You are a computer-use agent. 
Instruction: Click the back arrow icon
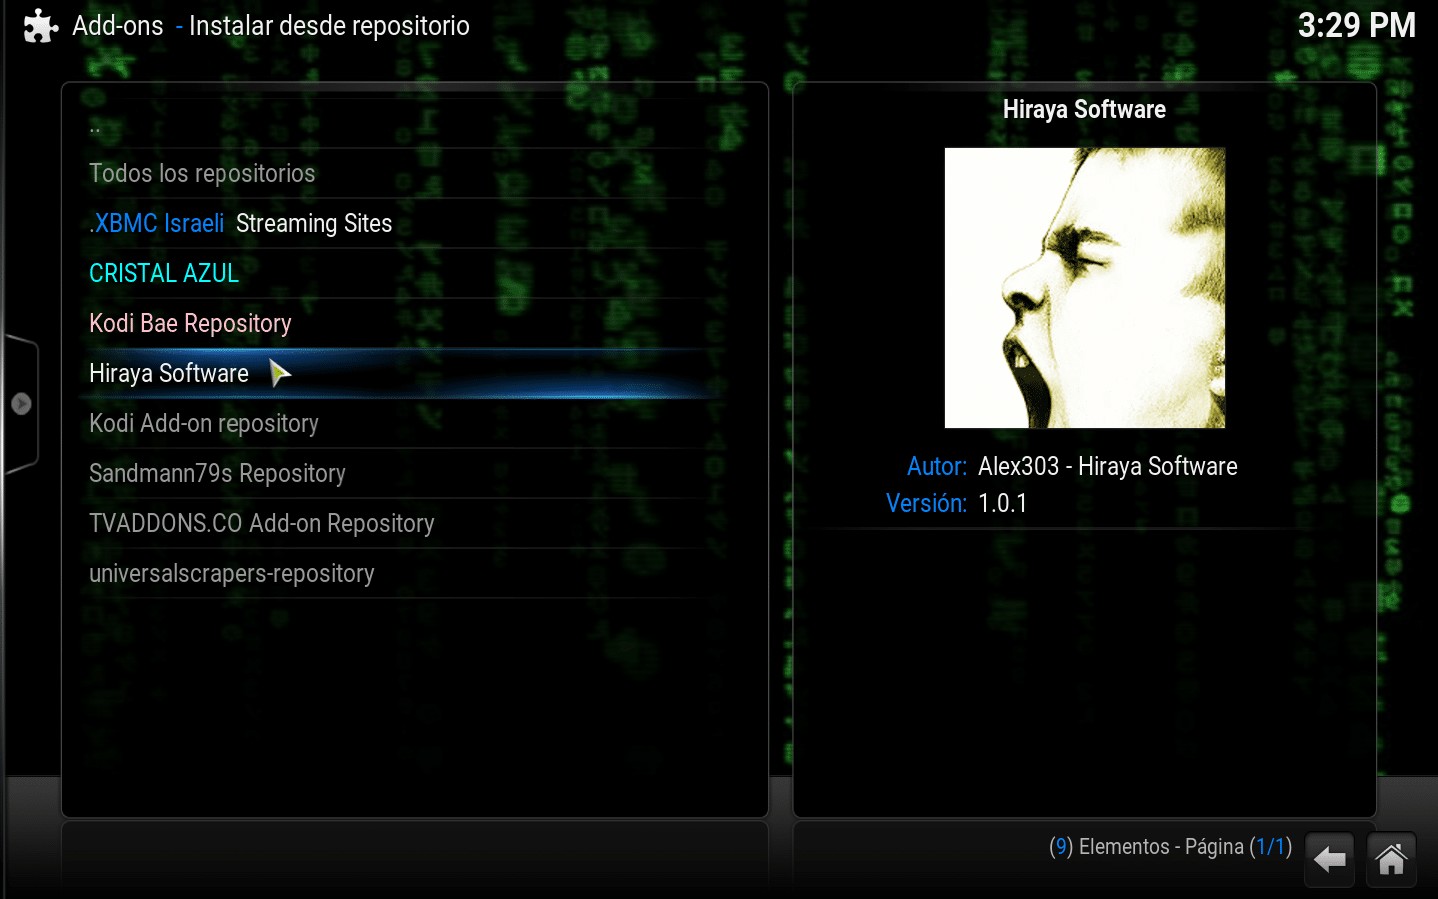click(1329, 858)
